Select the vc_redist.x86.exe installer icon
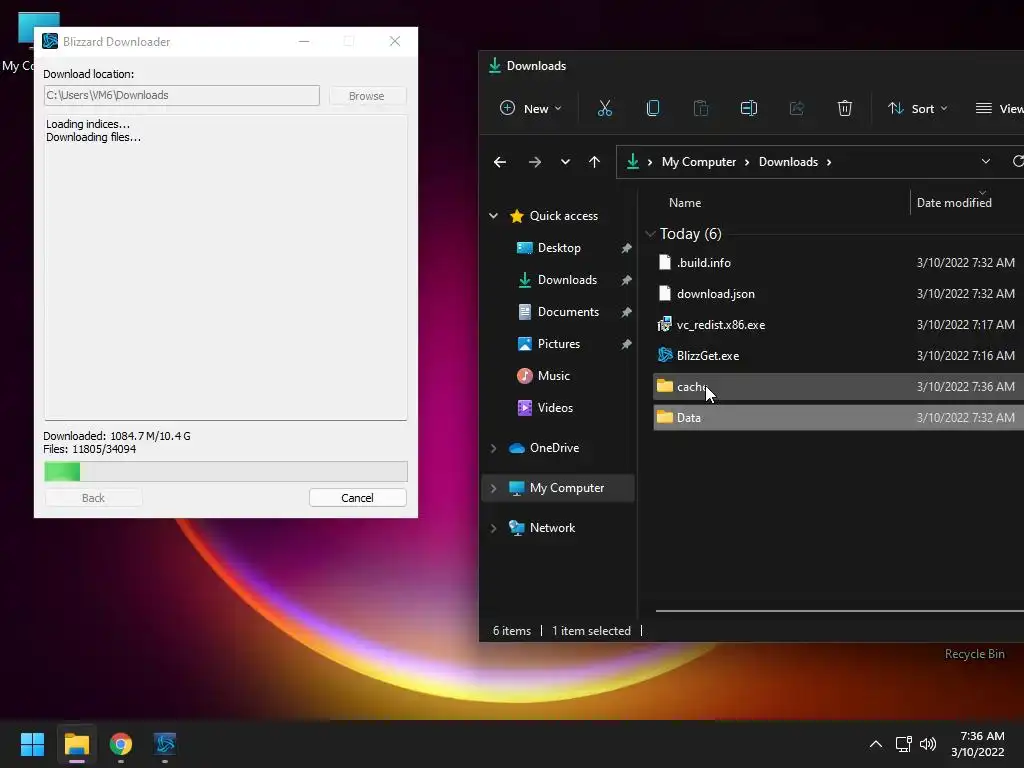 665,325
